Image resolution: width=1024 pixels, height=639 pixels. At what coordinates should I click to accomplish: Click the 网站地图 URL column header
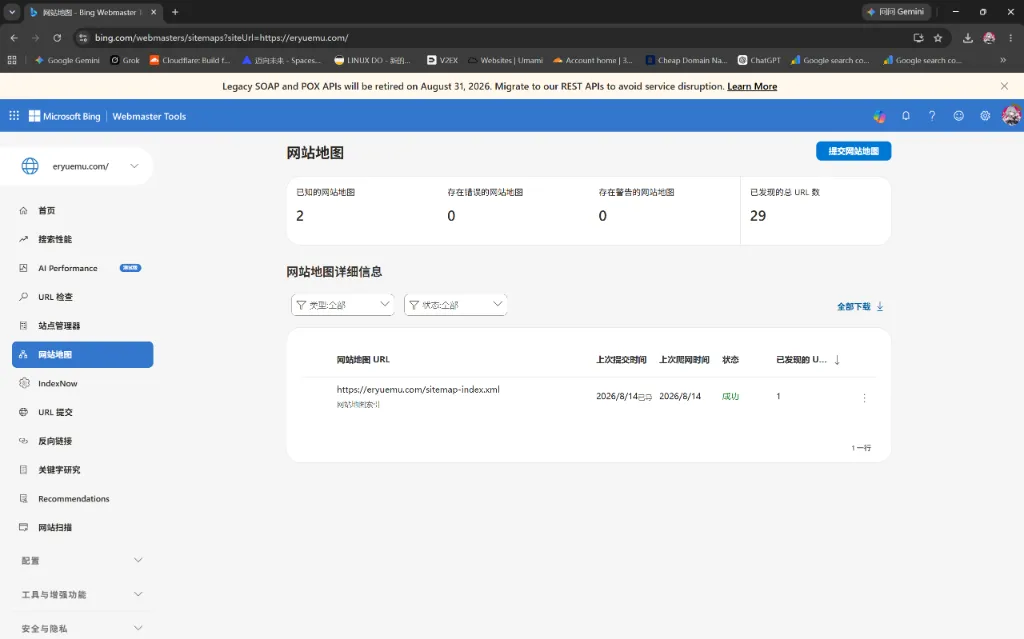[363, 359]
